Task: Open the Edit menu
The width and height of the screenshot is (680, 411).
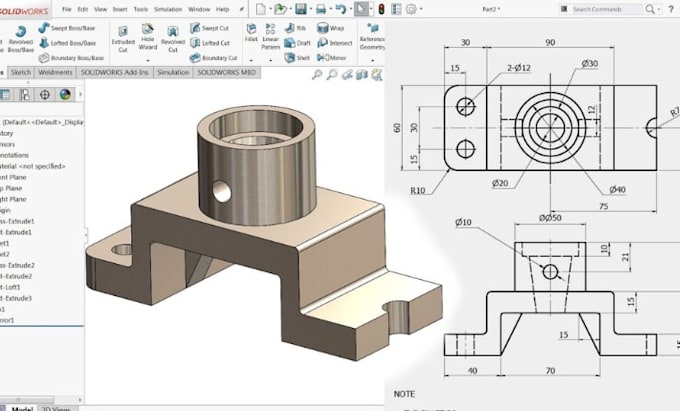Action: coord(82,9)
